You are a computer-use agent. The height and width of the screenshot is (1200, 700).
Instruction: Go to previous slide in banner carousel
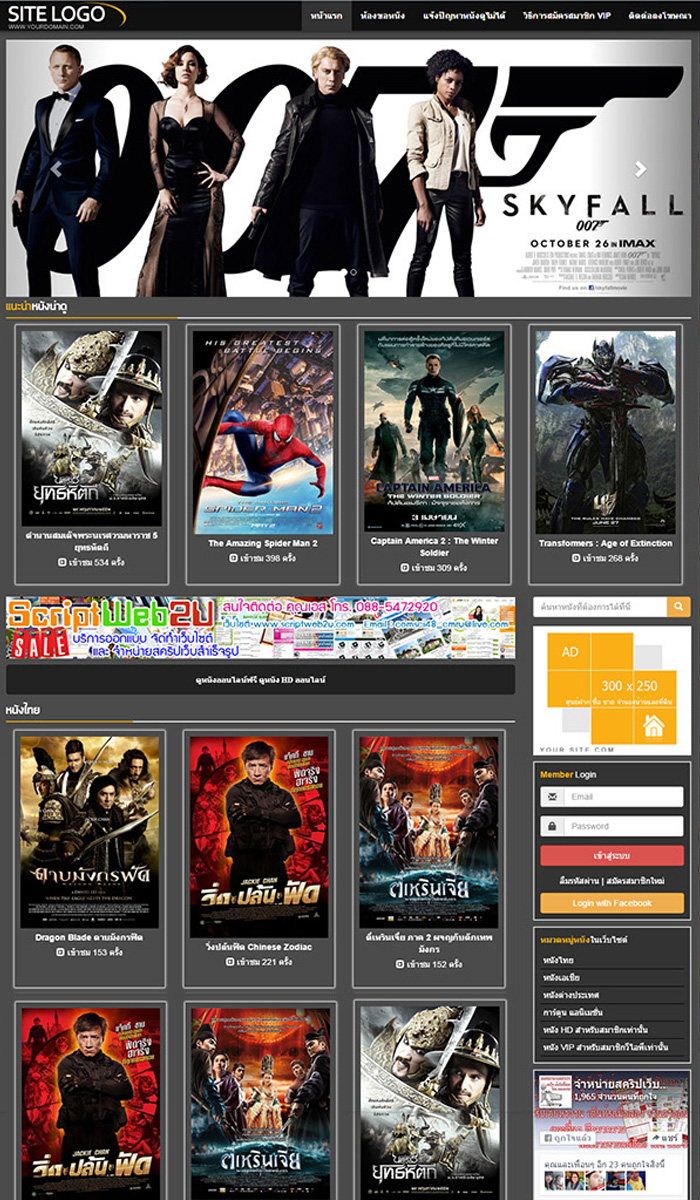(x=57, y=170)
